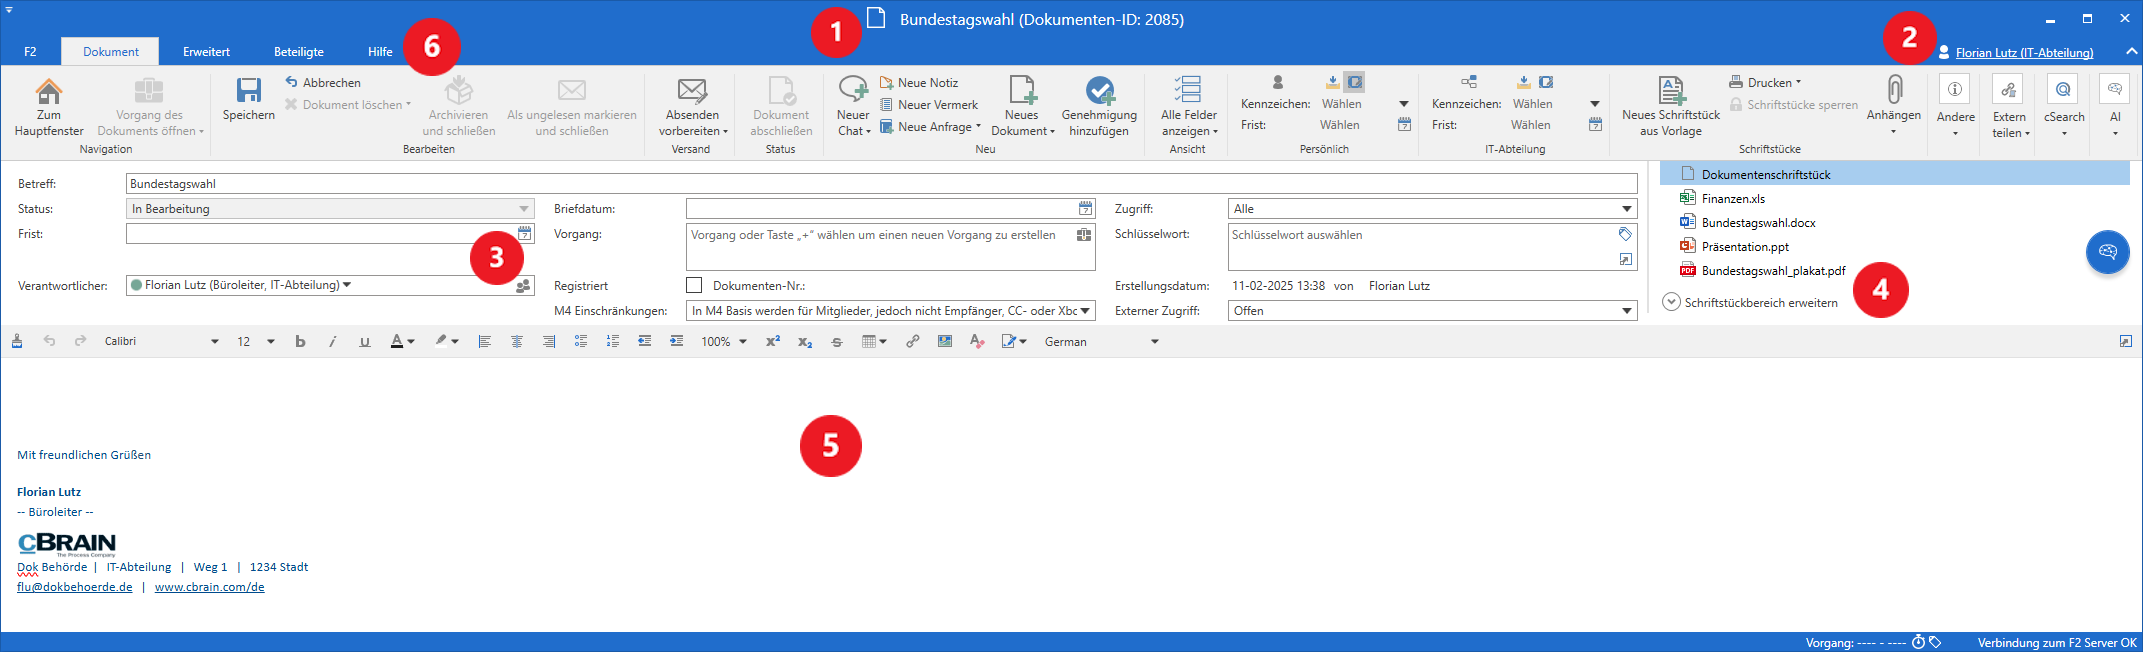This screenshot has width=2143, height=652.
Task: Click the Abbrechen button
Action: (x=322, y=83)
